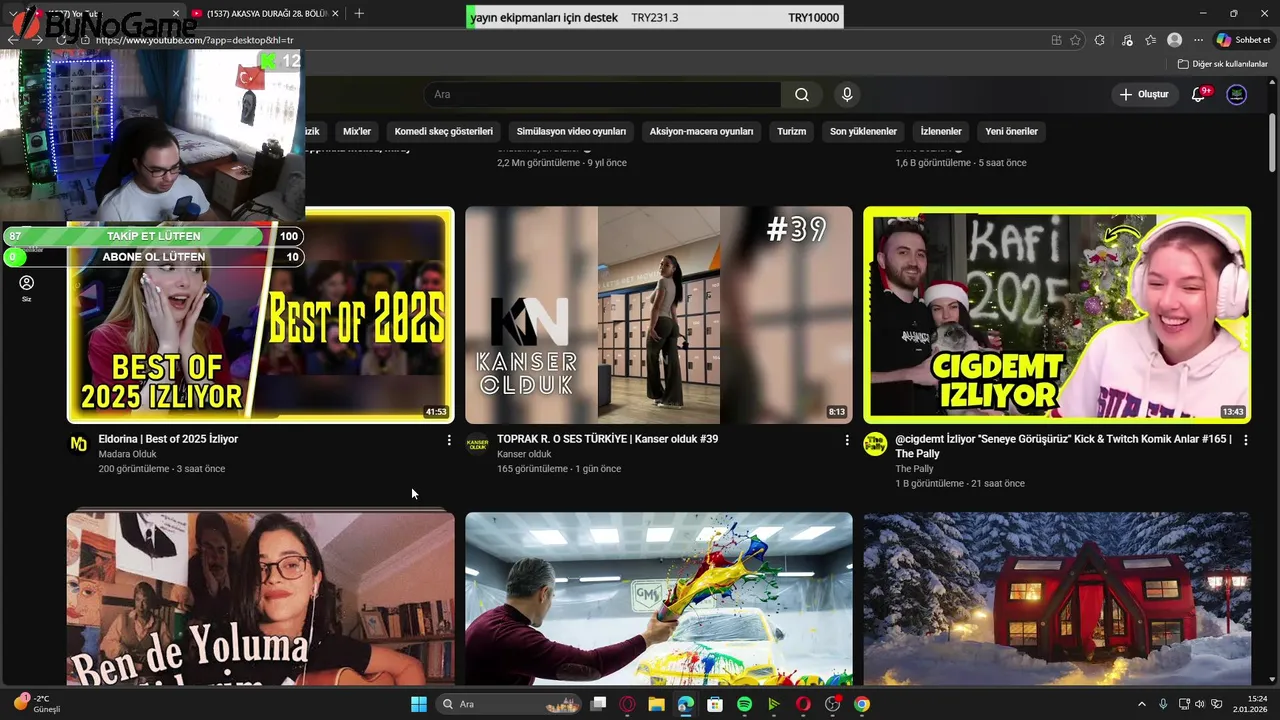Viewport: 1280px width, 720px height.
Task: Add page to favorites with star icon
Action: coord(1075,40)
